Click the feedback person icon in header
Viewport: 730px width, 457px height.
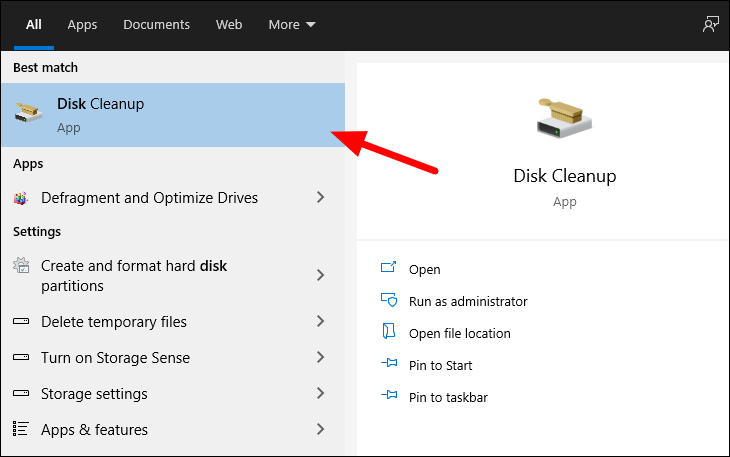tap(710, 24)
